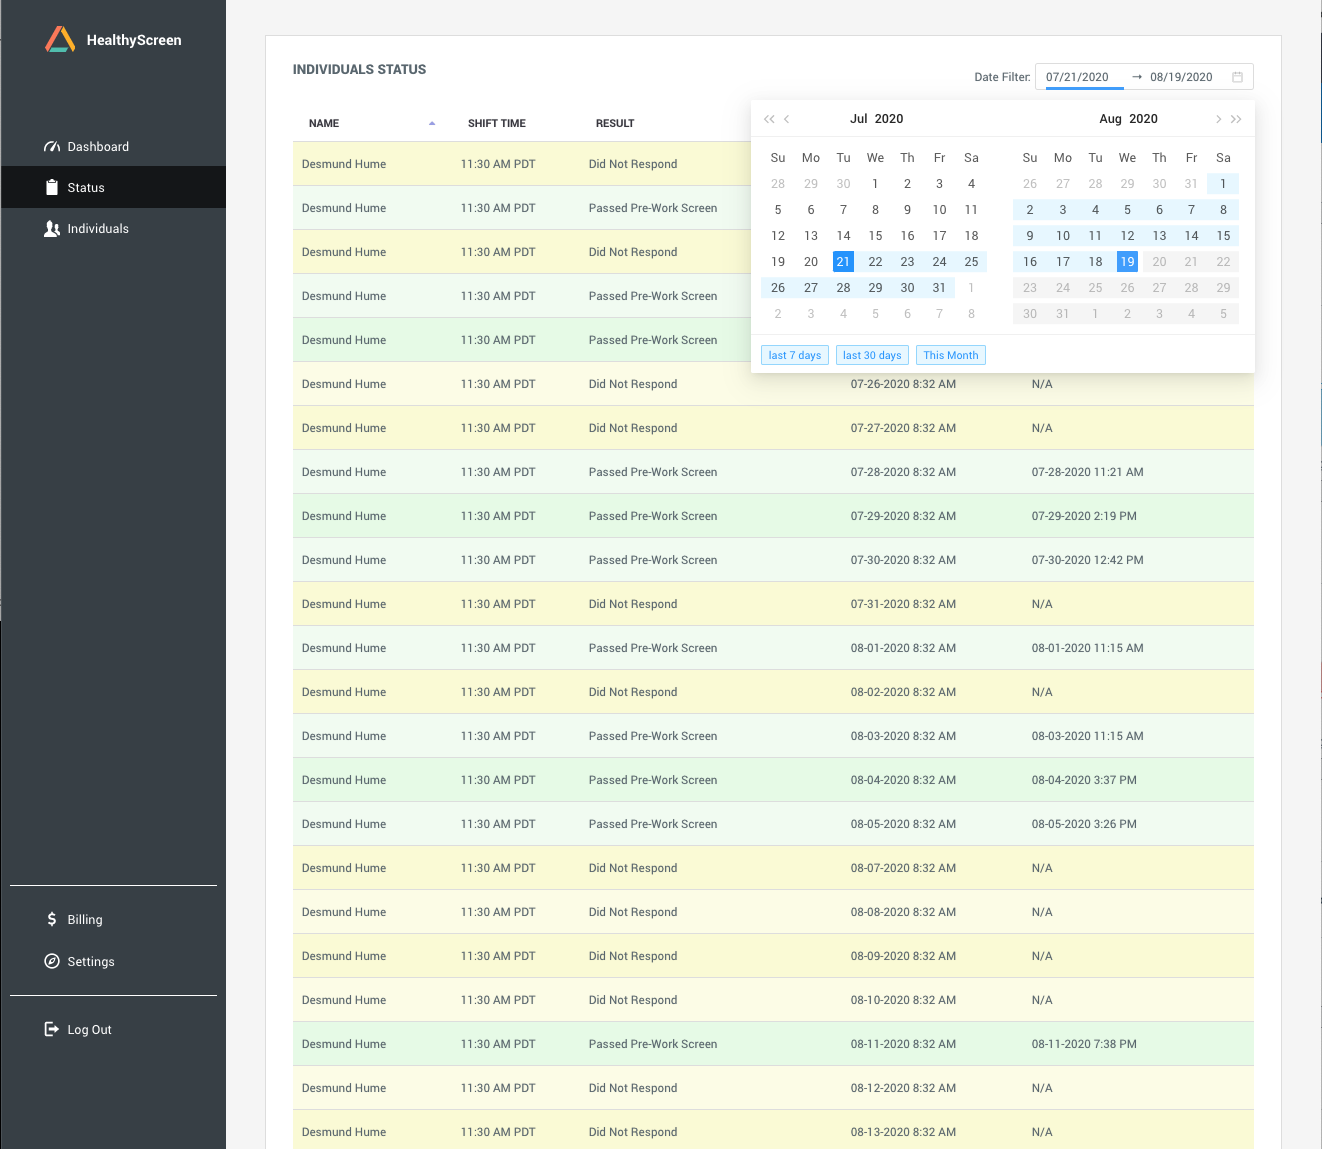Click the calendar icon in date filter
The width and height of the screenshot is (1322, 1149).
point(1237,77)
